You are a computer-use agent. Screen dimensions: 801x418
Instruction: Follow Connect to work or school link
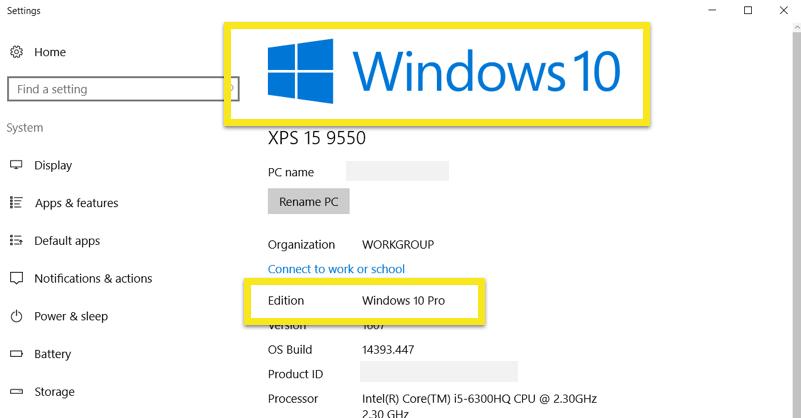[336, 269]
